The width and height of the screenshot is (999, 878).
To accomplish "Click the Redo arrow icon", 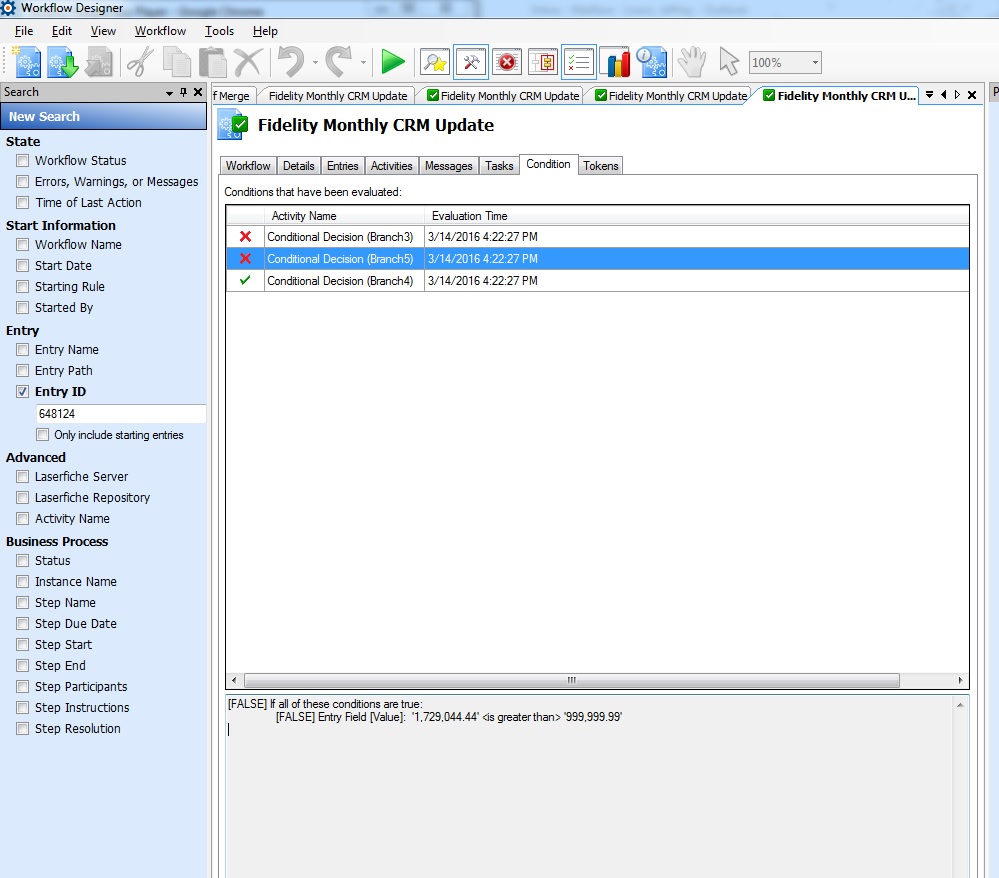I will [x=338, y=62].
